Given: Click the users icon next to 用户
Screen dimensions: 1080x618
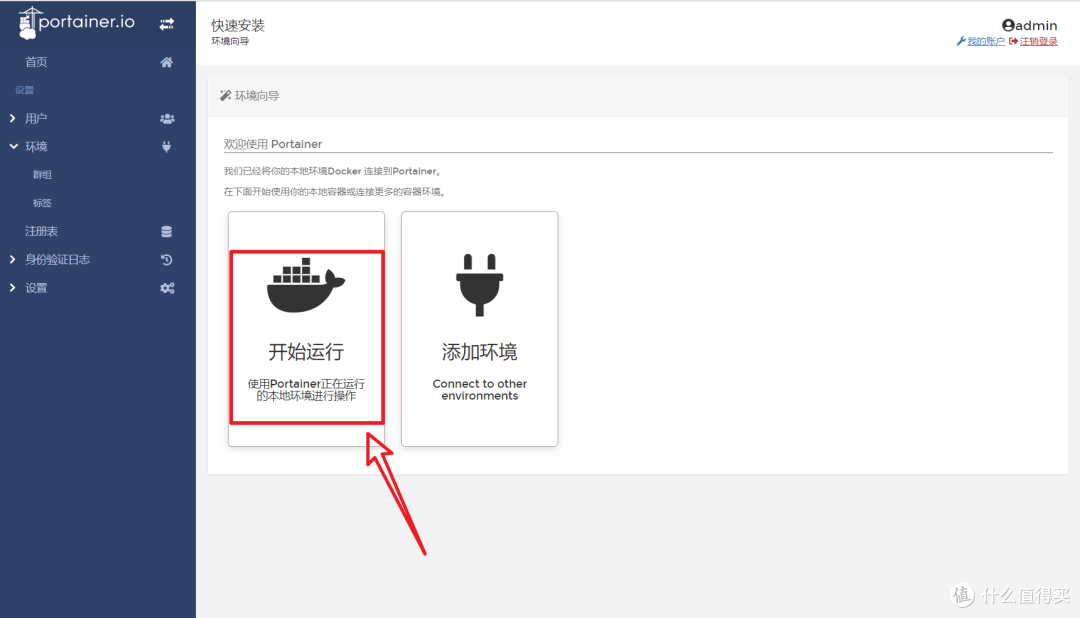Looking at the screenshot, I should click(167, 117).
